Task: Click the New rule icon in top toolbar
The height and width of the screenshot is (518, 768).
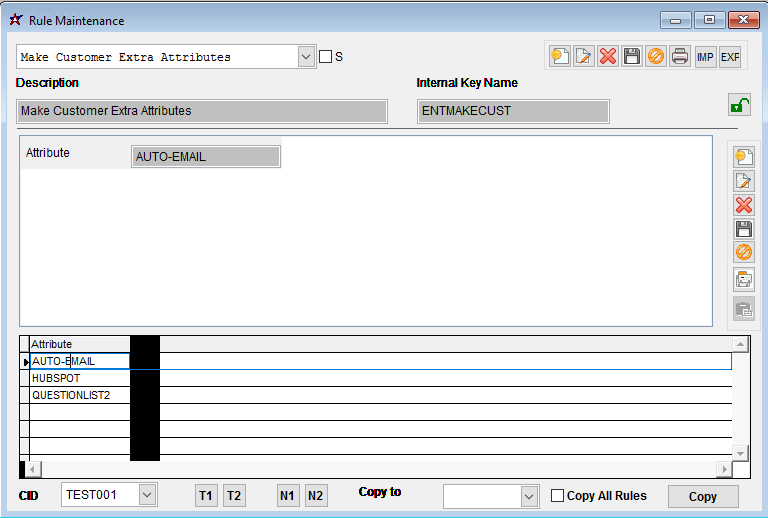Action: tap(560, 57)
